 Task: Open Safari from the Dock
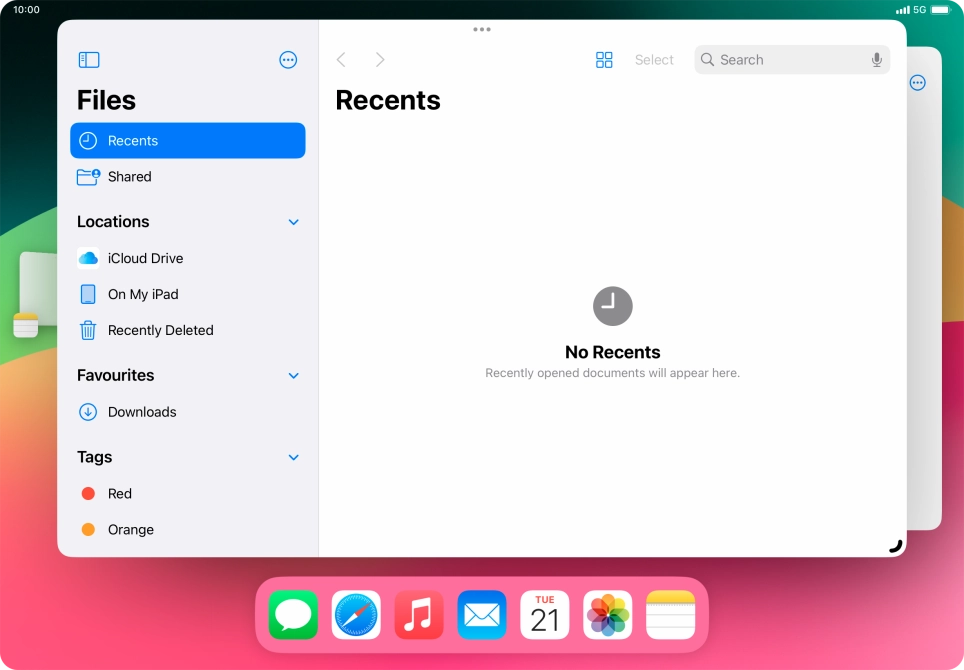point(355,615)
